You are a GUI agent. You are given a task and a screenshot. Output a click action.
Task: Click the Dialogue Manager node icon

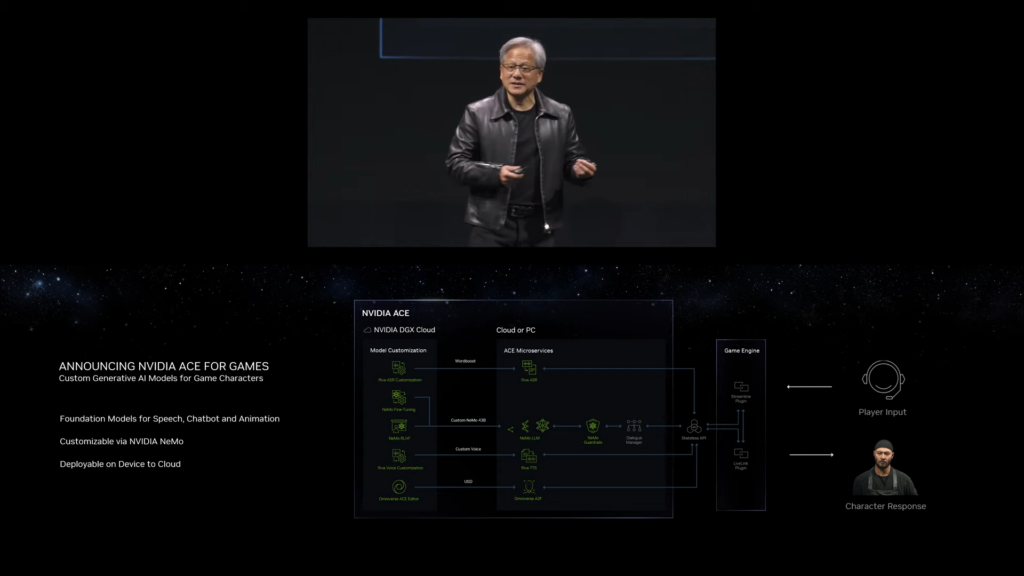tap(633, 425)
